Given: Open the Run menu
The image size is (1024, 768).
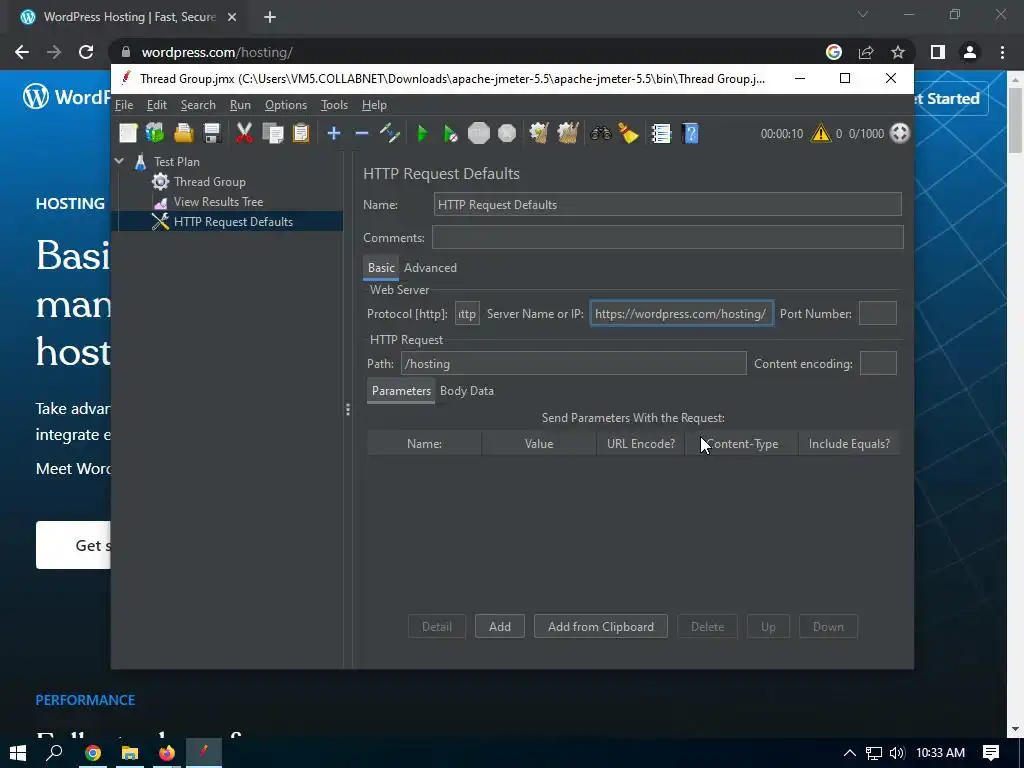Looking at the screenshot, I should tap(240, 104).
